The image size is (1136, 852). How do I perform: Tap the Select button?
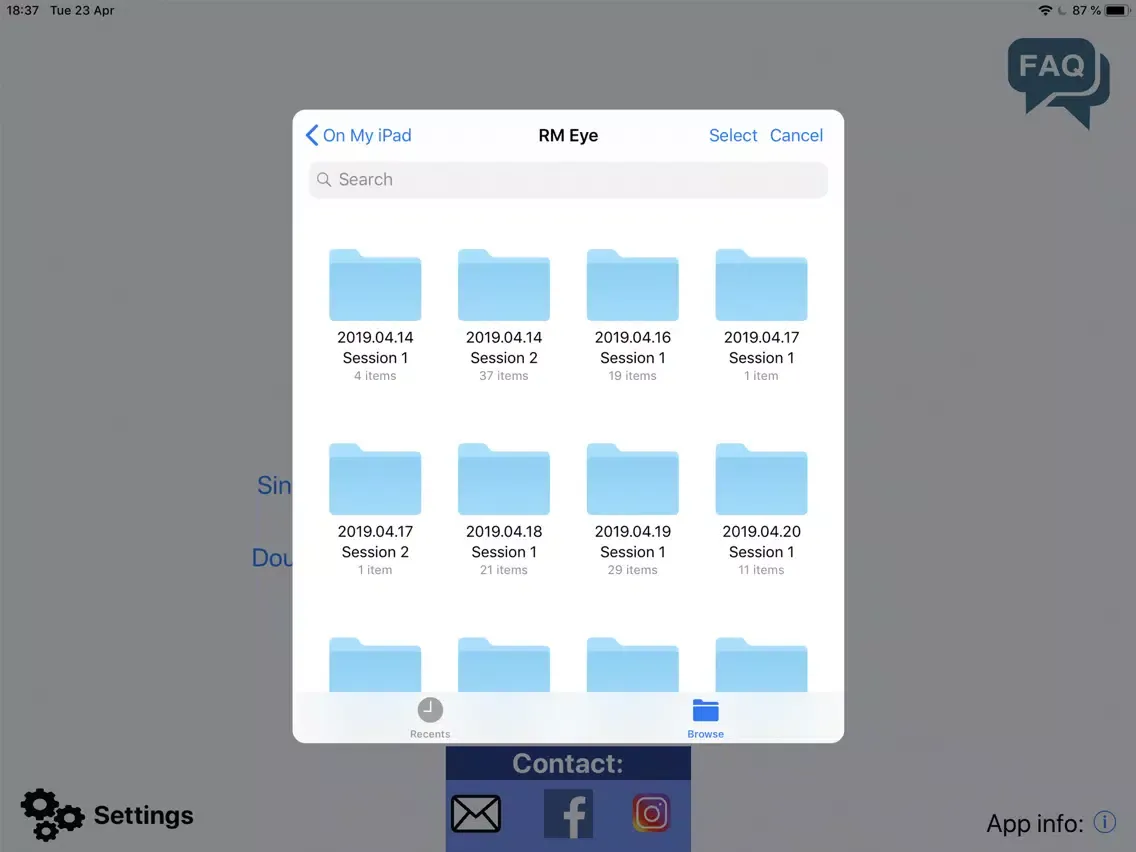tap(732, 135)
